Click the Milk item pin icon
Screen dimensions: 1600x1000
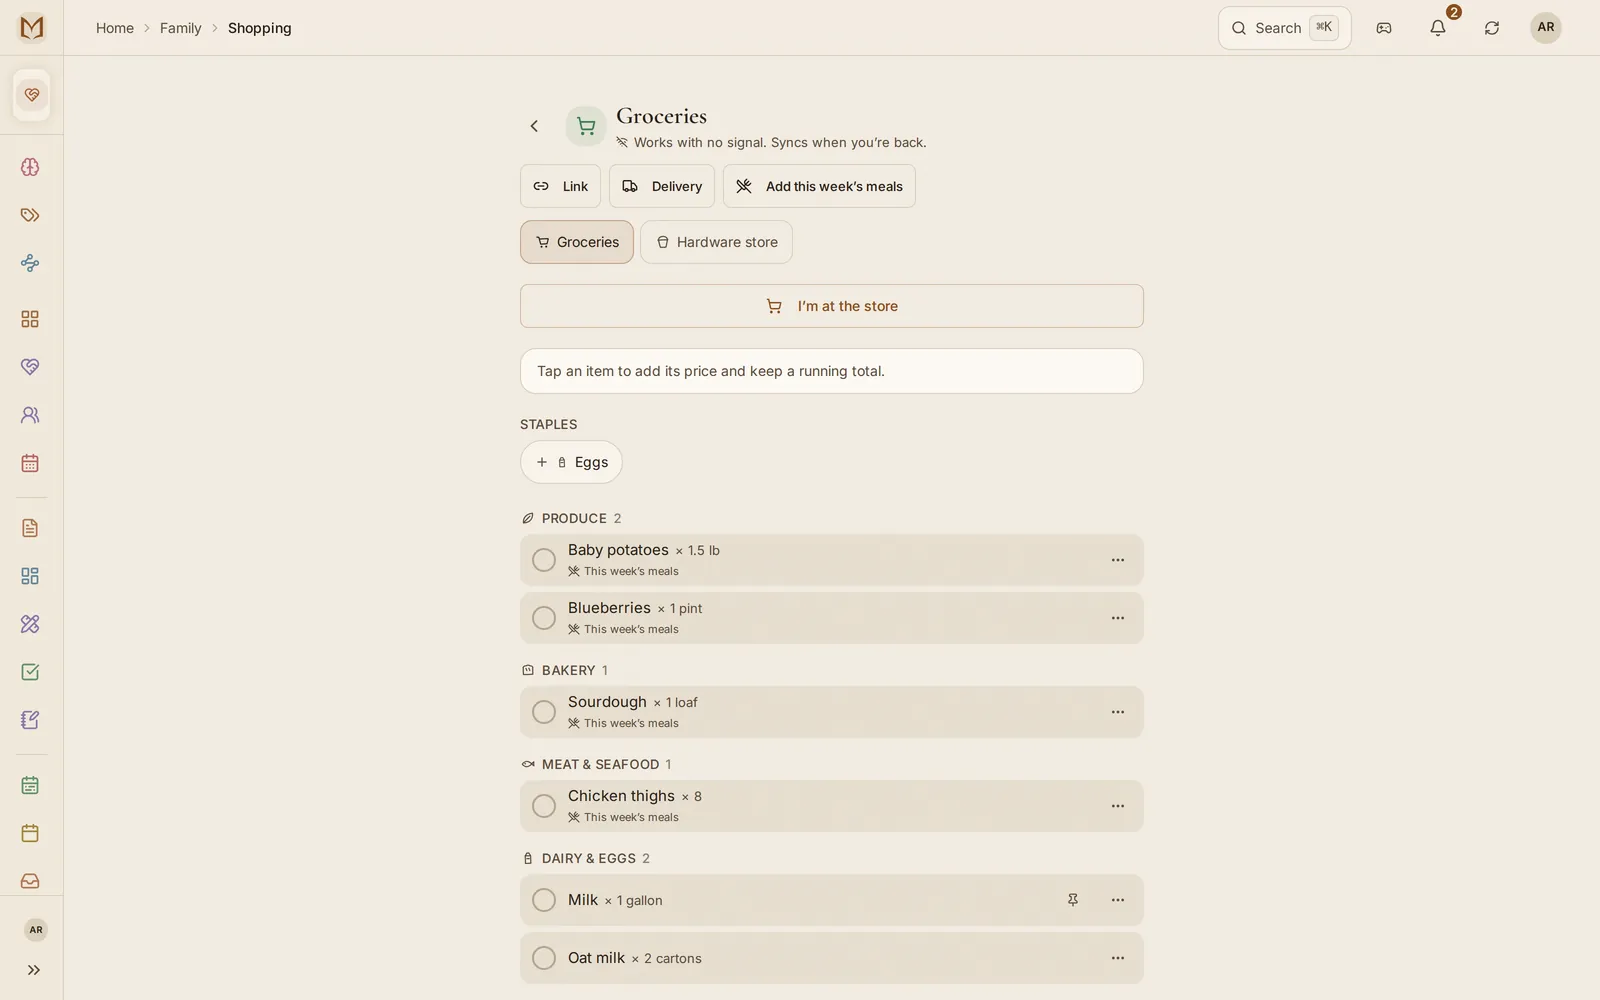click(1073, 900)
